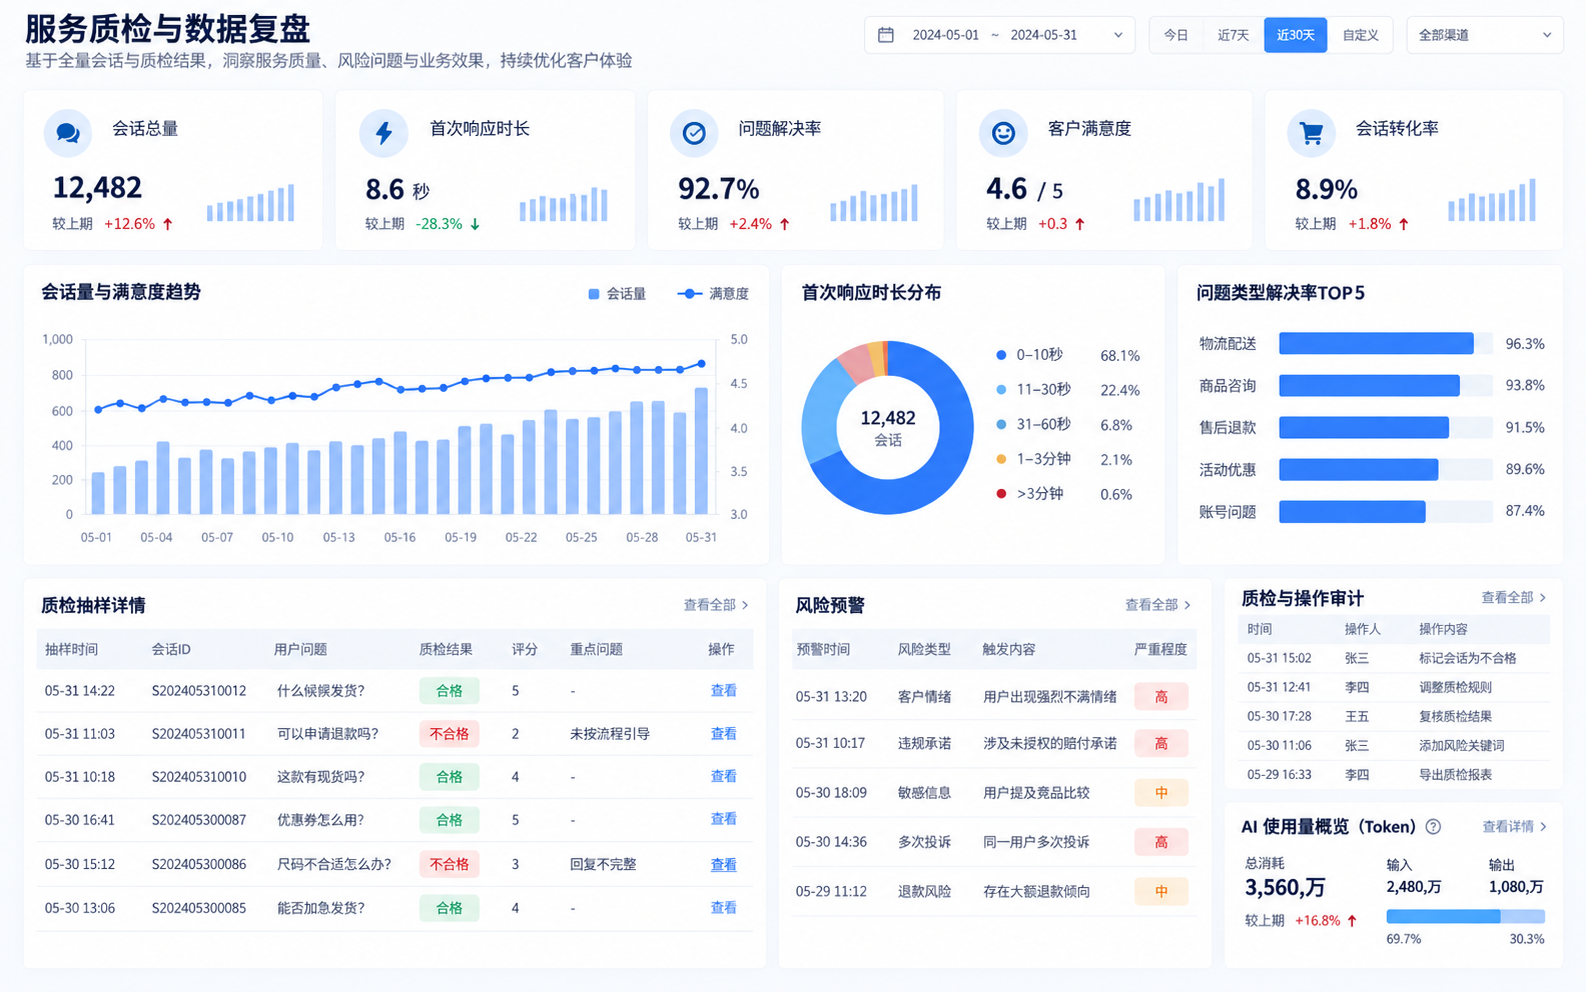
Task: Select the 近7天 time range tab
Action: click(1233, 35)
